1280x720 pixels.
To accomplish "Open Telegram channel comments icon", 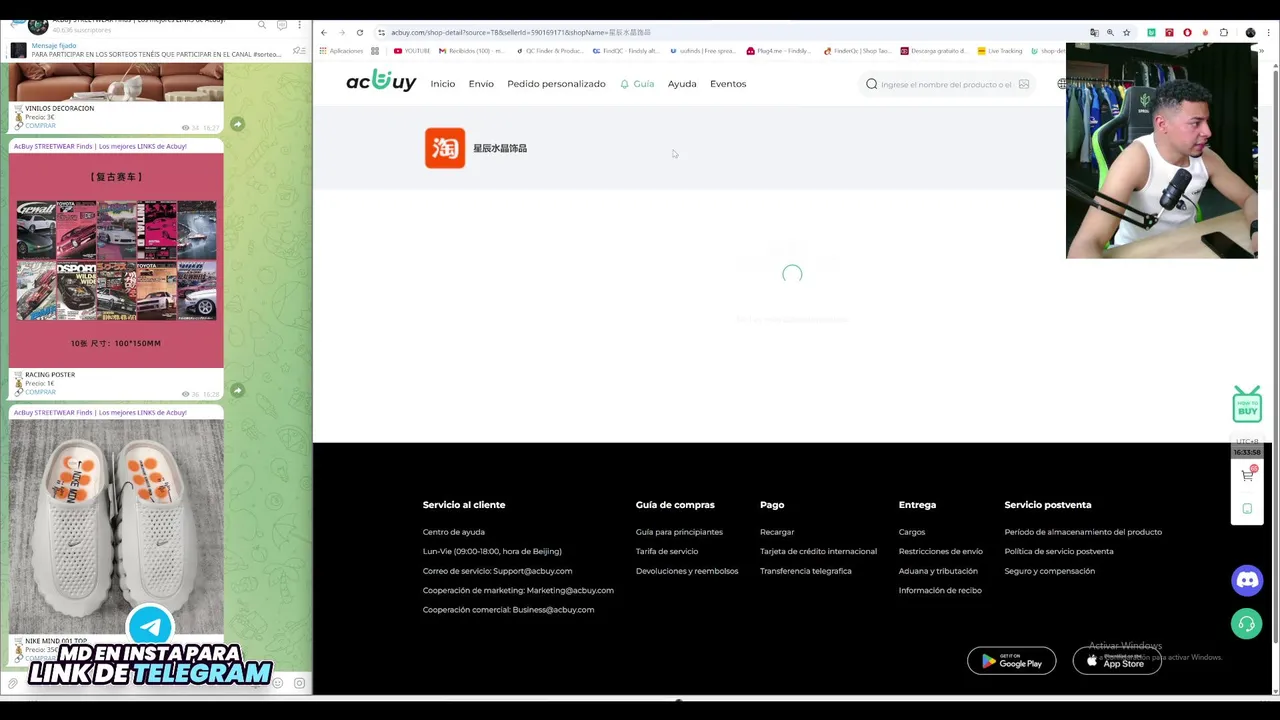I will point(281,25).
